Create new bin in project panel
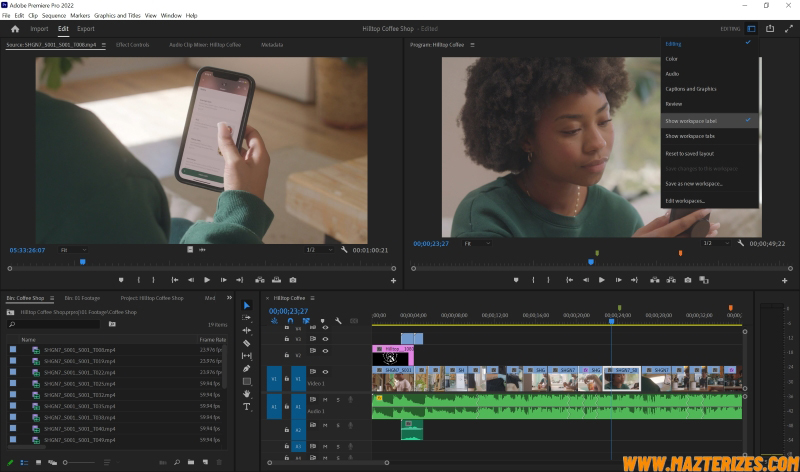The image size is (800, 472). coord(191,462)
